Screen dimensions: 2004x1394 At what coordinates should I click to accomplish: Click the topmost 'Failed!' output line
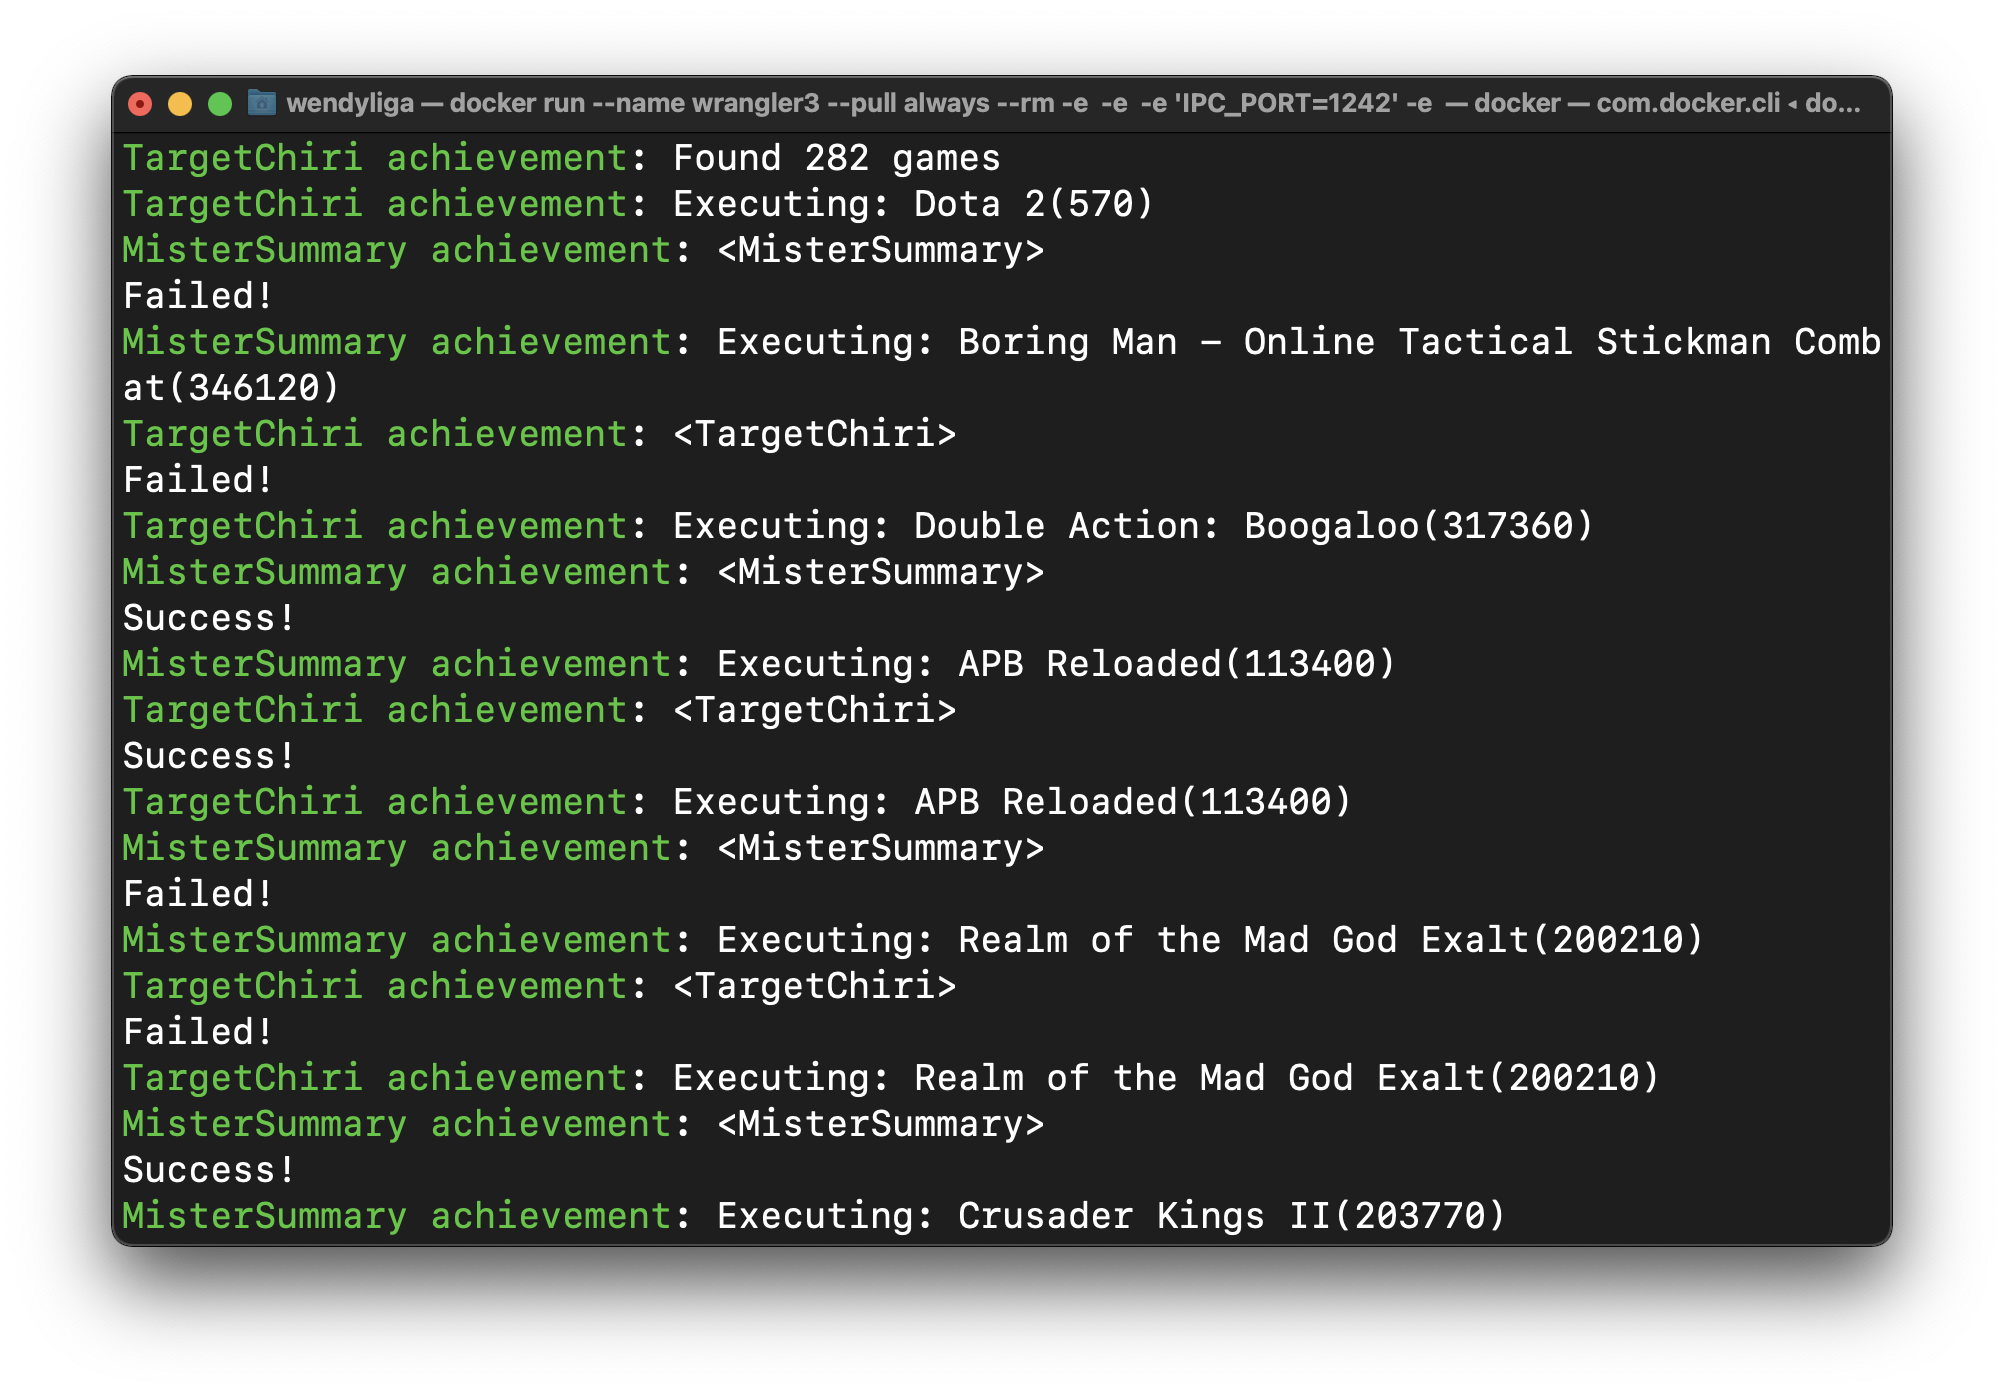tap(198, 296)
